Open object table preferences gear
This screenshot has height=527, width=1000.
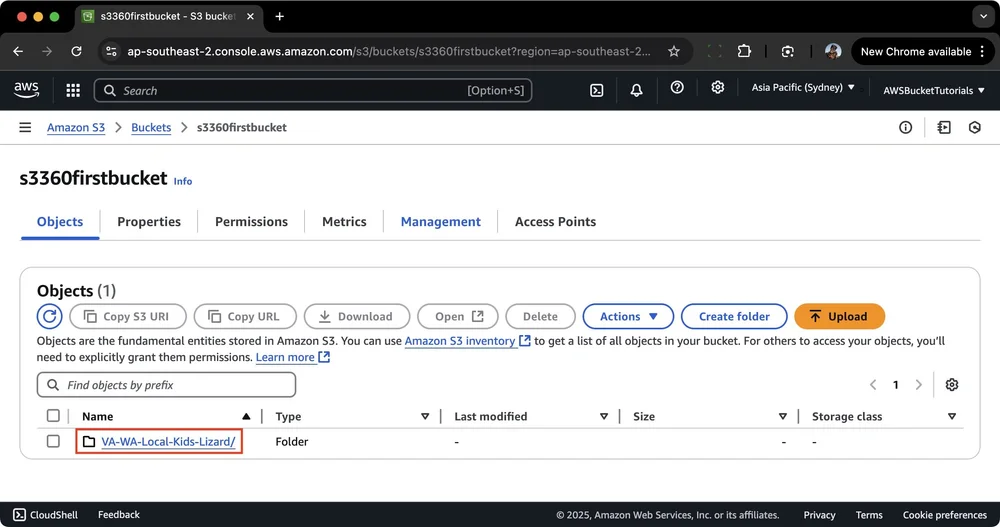click(952, 385)
